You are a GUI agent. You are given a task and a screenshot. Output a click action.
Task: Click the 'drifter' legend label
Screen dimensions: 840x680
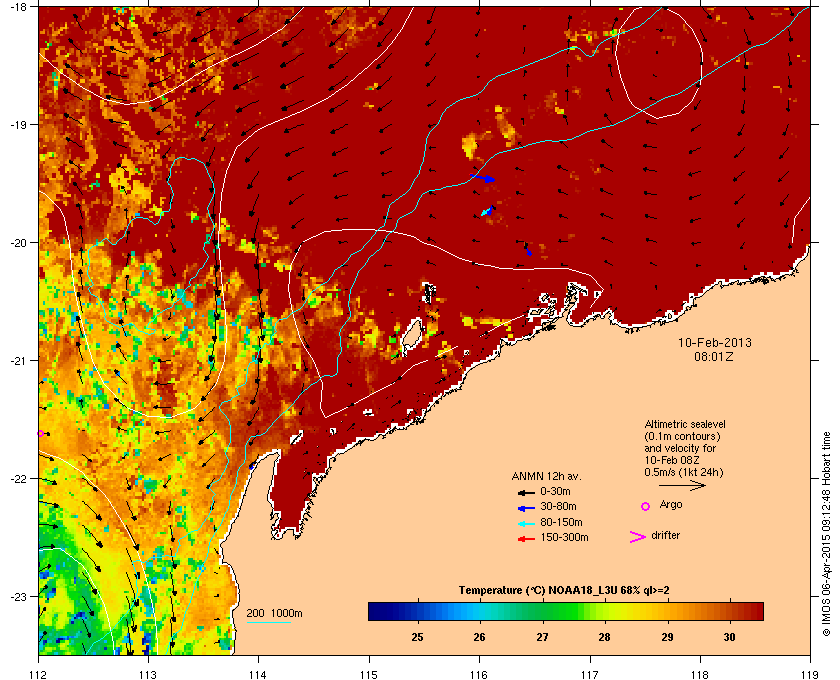point(665,535)
